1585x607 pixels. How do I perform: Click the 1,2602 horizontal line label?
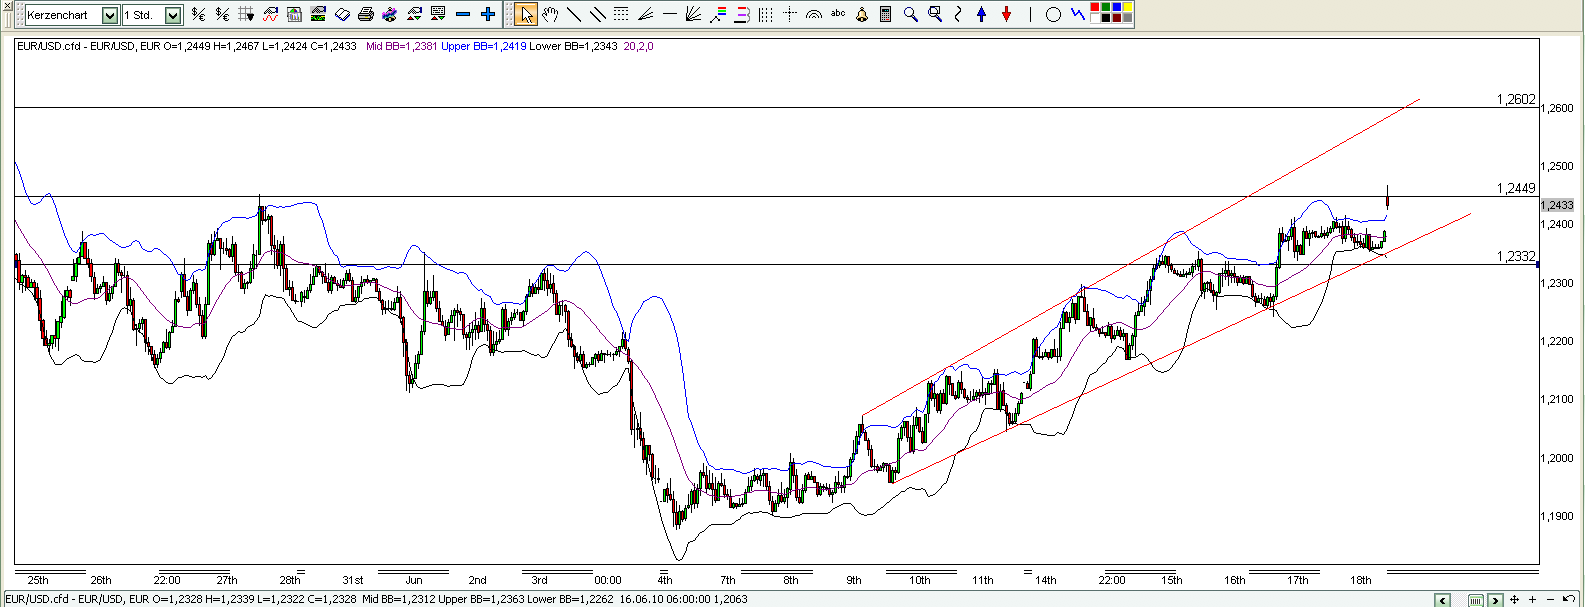click(x=1516, y=99)
